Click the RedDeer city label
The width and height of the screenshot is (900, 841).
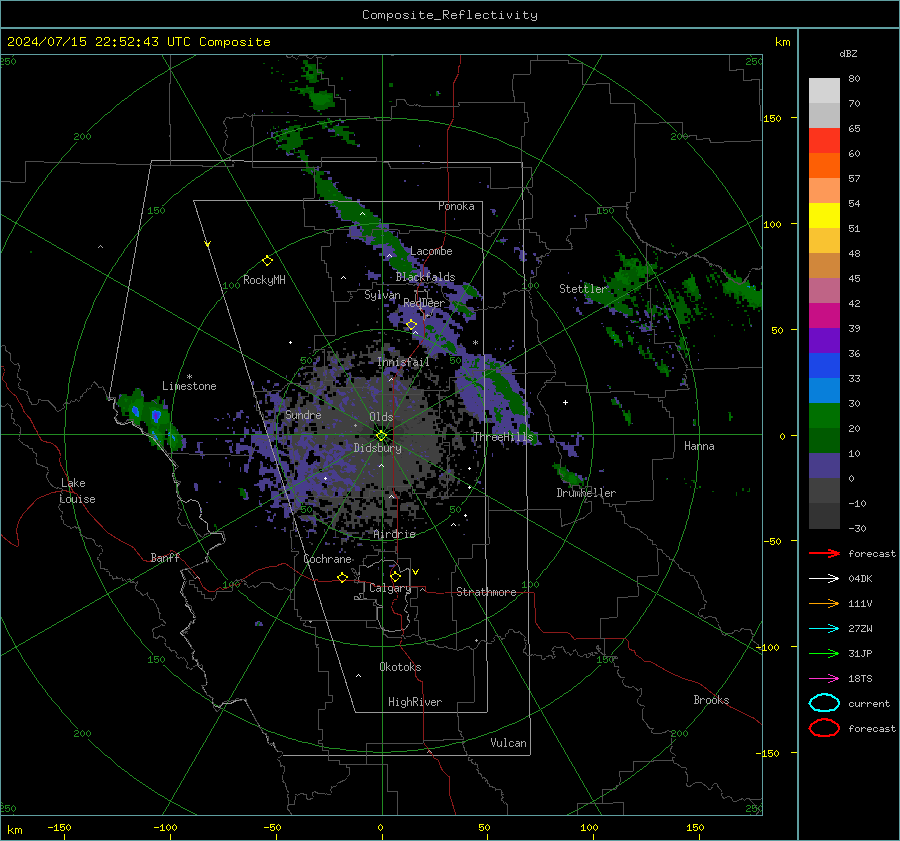tap(424, 303)
